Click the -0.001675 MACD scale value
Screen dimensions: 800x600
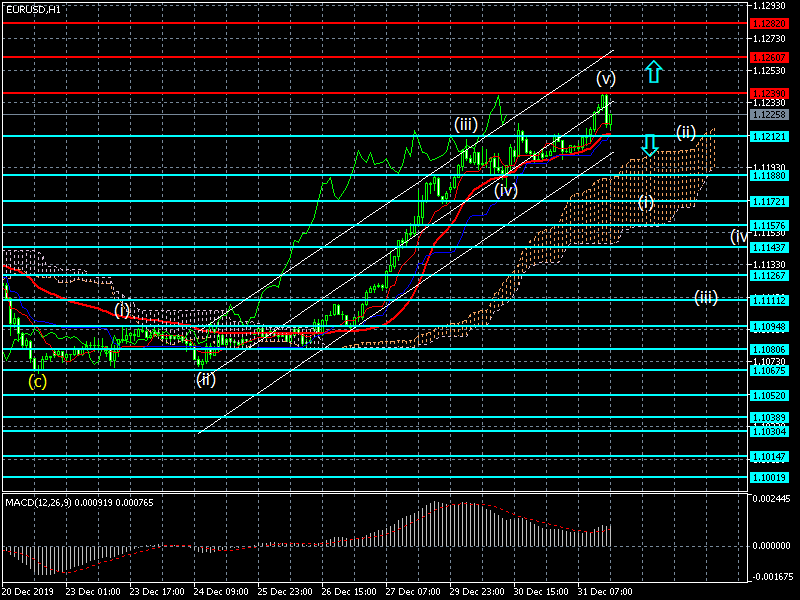click(771, 577)
